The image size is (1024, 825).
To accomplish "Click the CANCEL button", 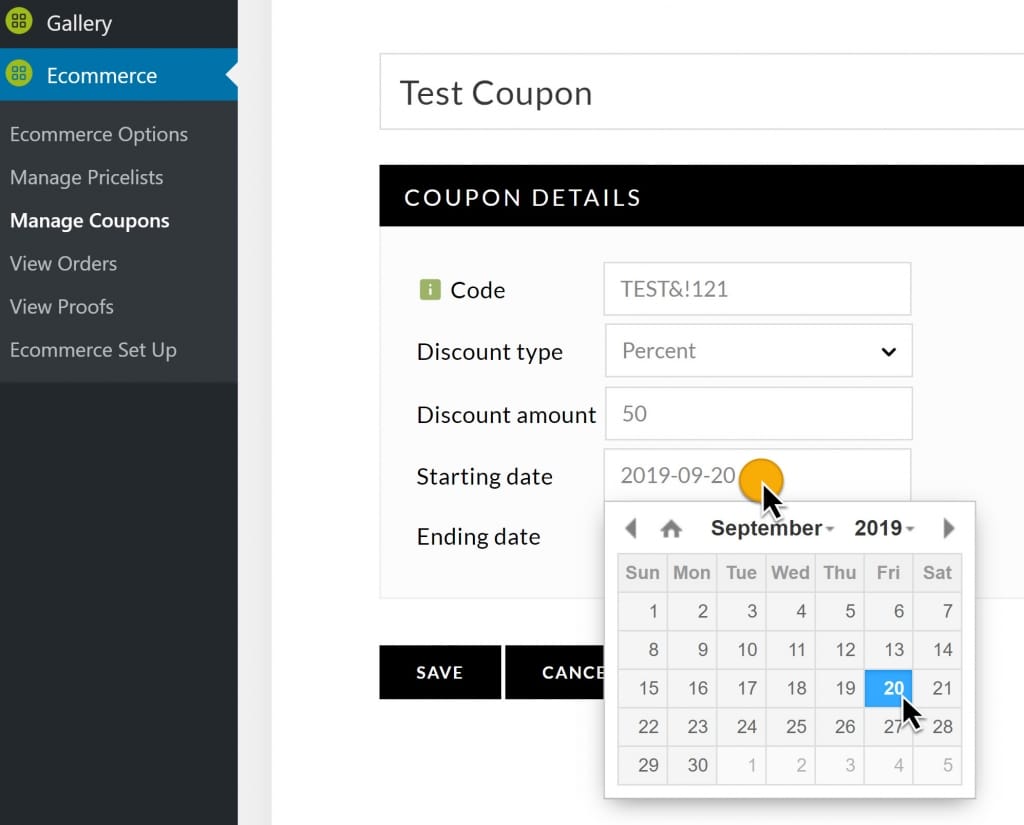I will [570, 673].
